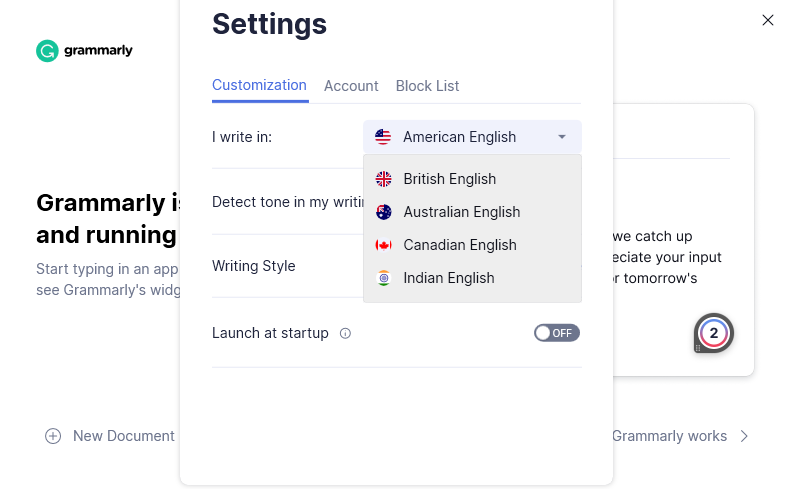Open the Grammarly works link
789x489 pixels.
[x=669, y=436]
